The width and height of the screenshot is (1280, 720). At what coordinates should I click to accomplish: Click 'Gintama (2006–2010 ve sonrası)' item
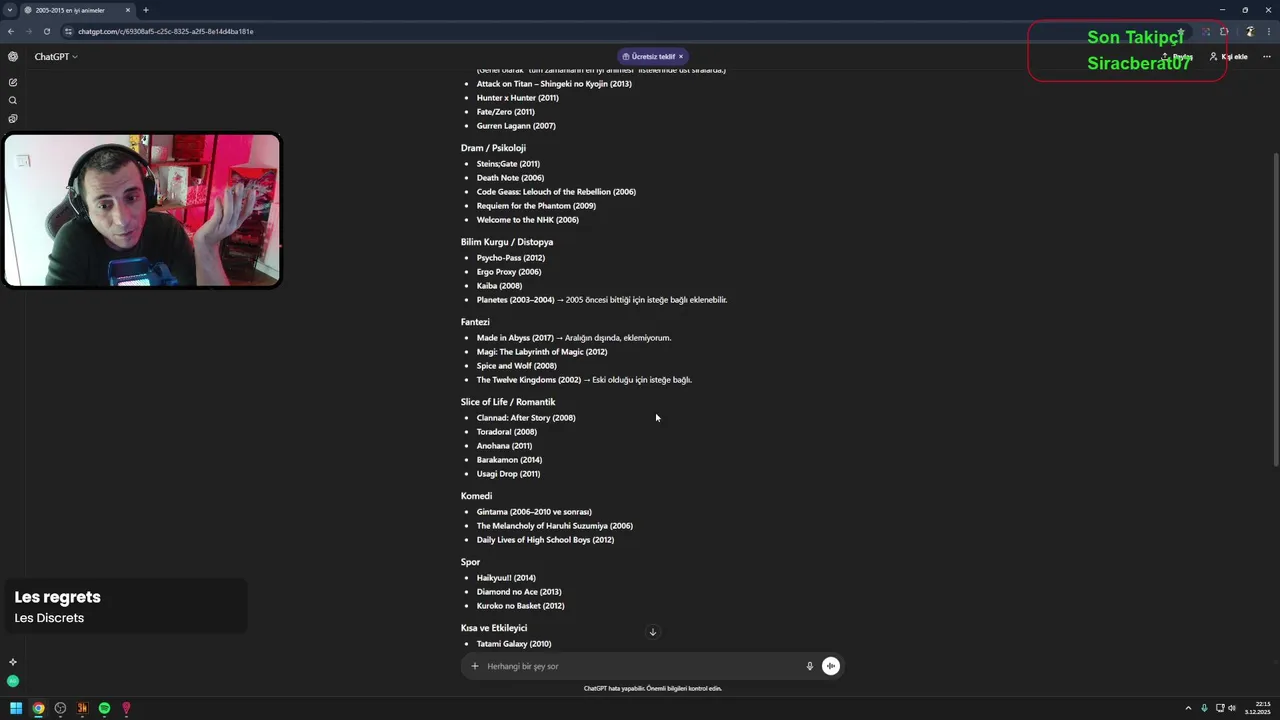pos(534,512)
